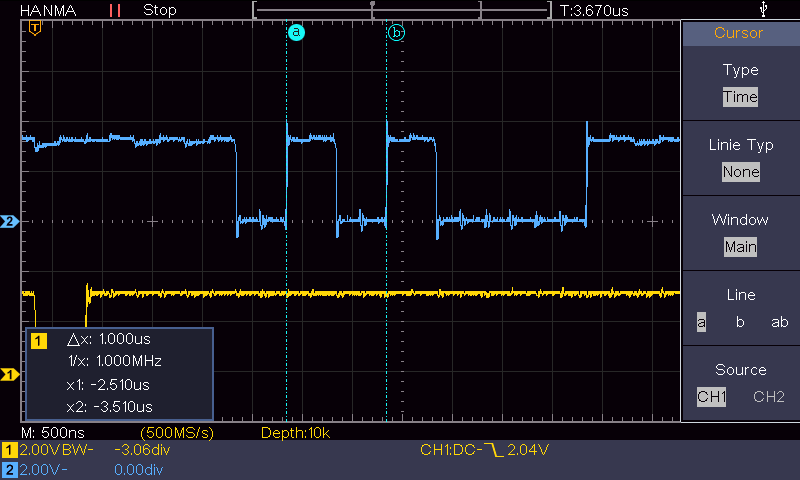Click the orange trigger position T marker
This screenshot has width=800, height=480.
click(35, 28)
